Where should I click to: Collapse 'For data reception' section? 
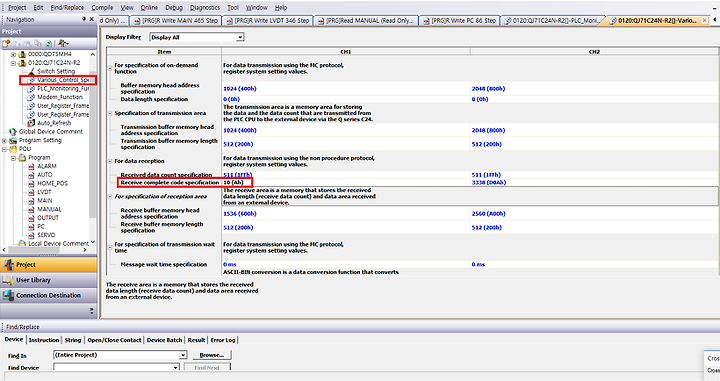click(x=110, y=161)
